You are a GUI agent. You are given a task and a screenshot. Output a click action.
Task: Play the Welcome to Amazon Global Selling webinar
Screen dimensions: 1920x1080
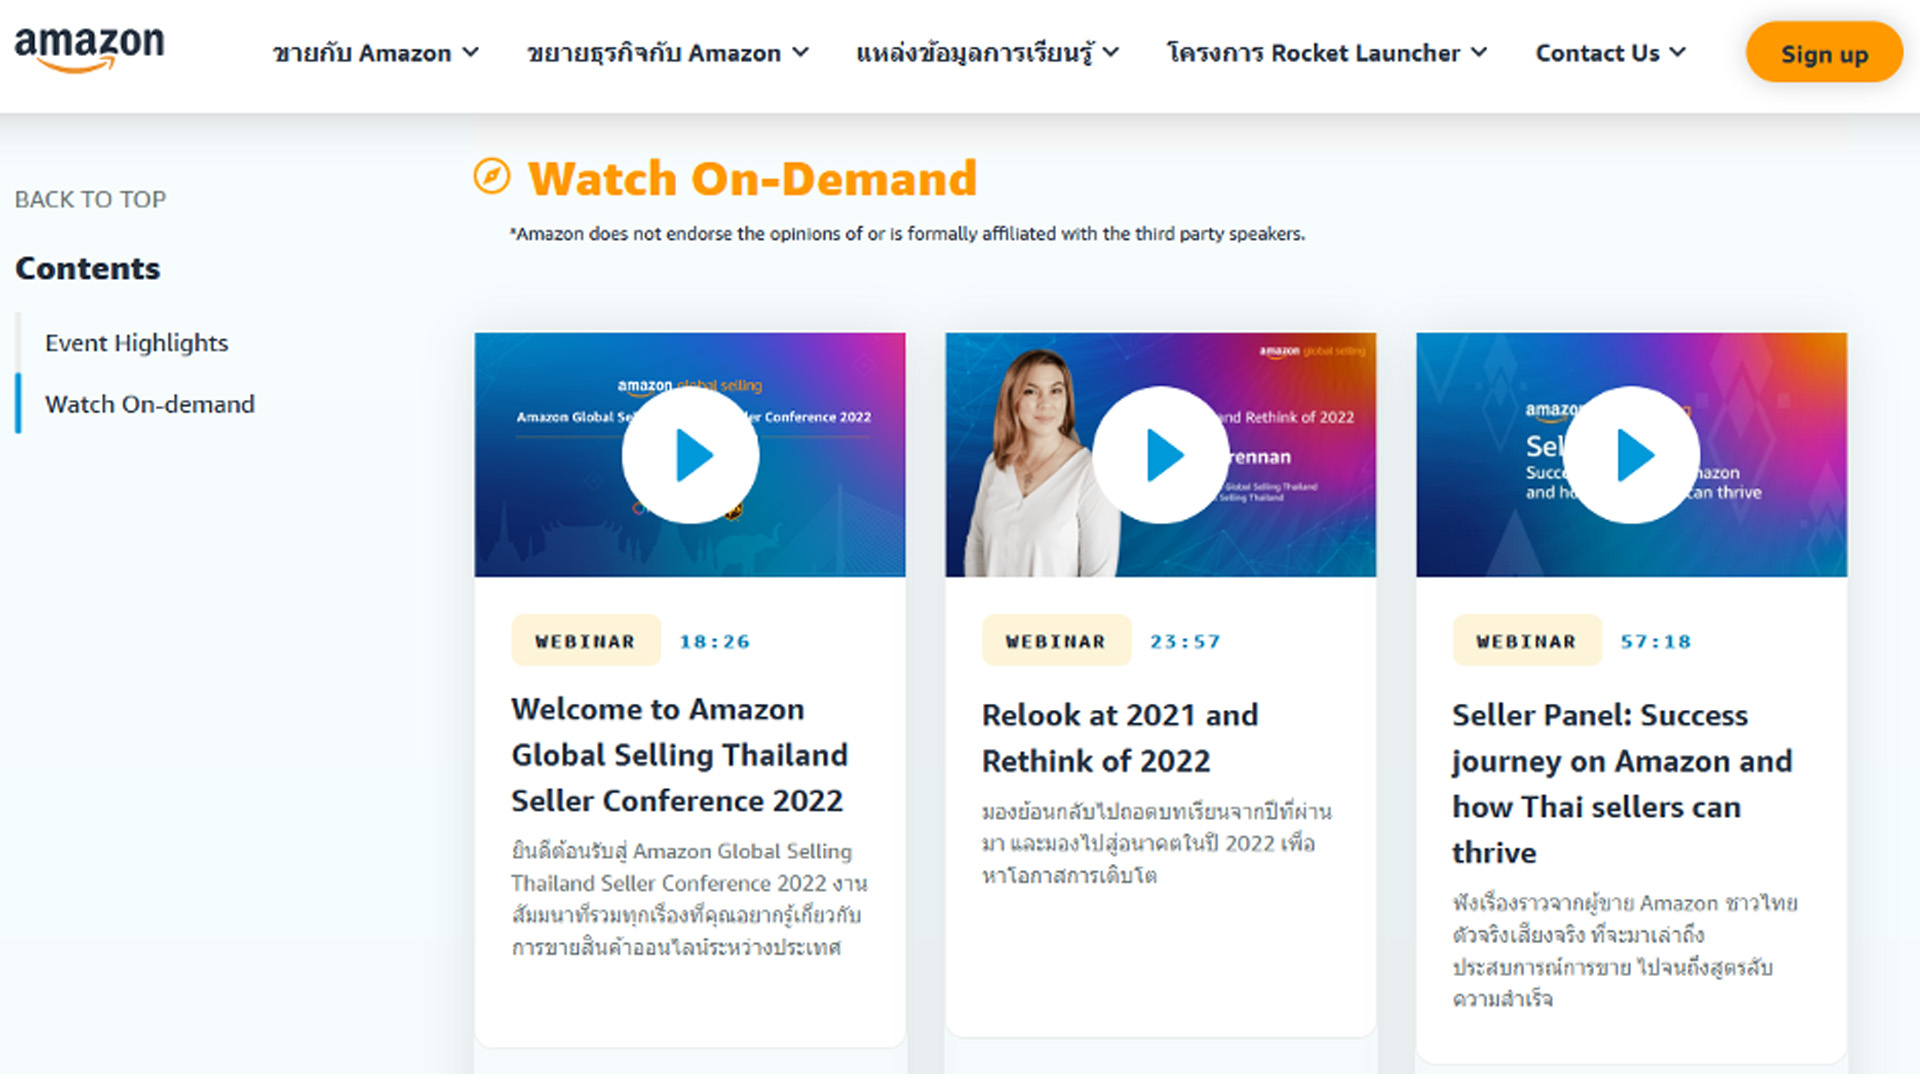(x=690, y=452)
